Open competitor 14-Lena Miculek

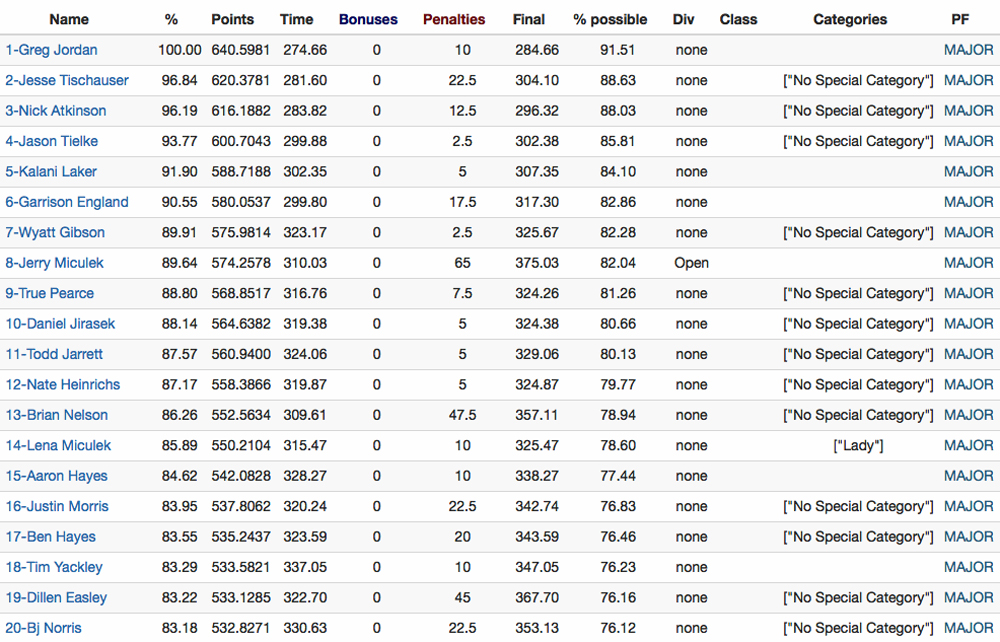(x=58, y=446)
